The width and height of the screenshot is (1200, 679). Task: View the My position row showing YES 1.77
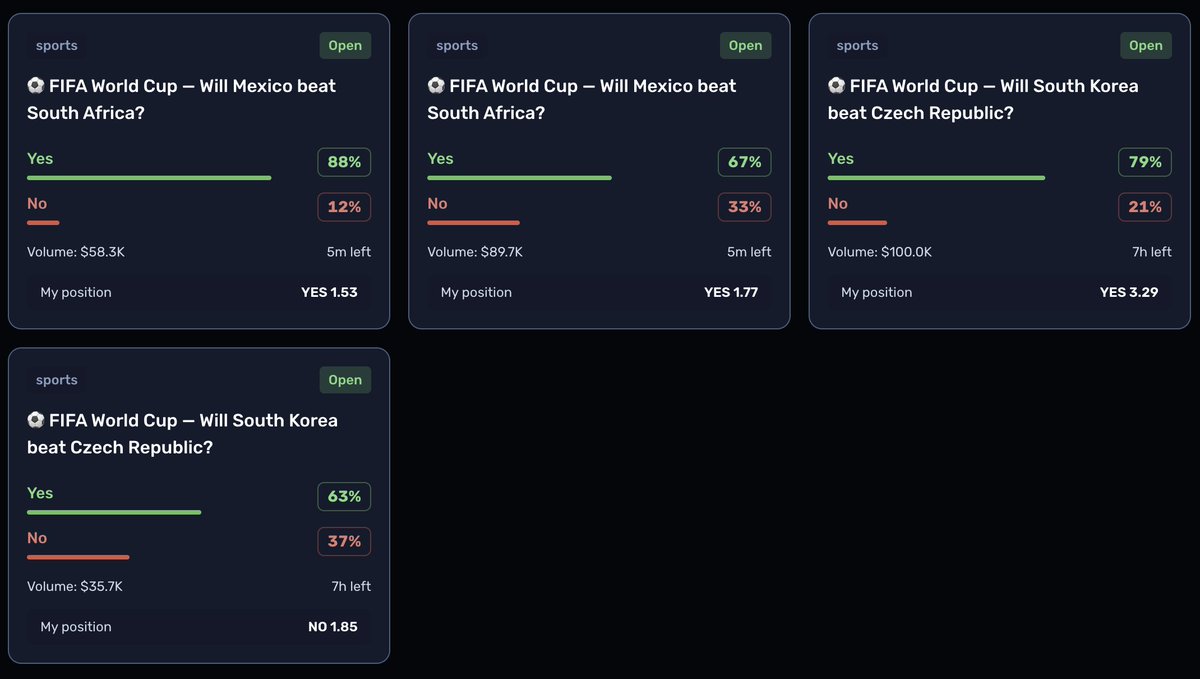(599, 293)
